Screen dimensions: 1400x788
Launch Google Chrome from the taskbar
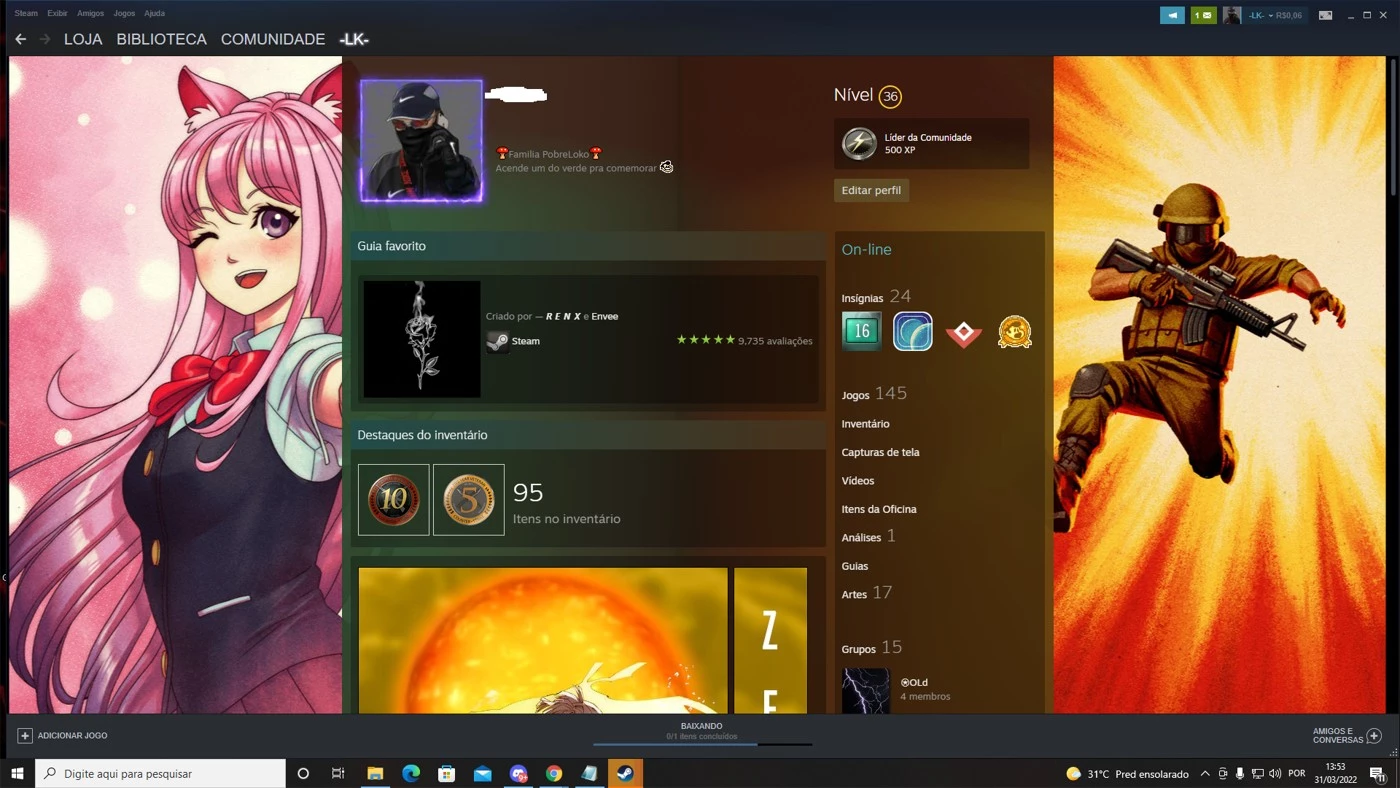(554, 773)
